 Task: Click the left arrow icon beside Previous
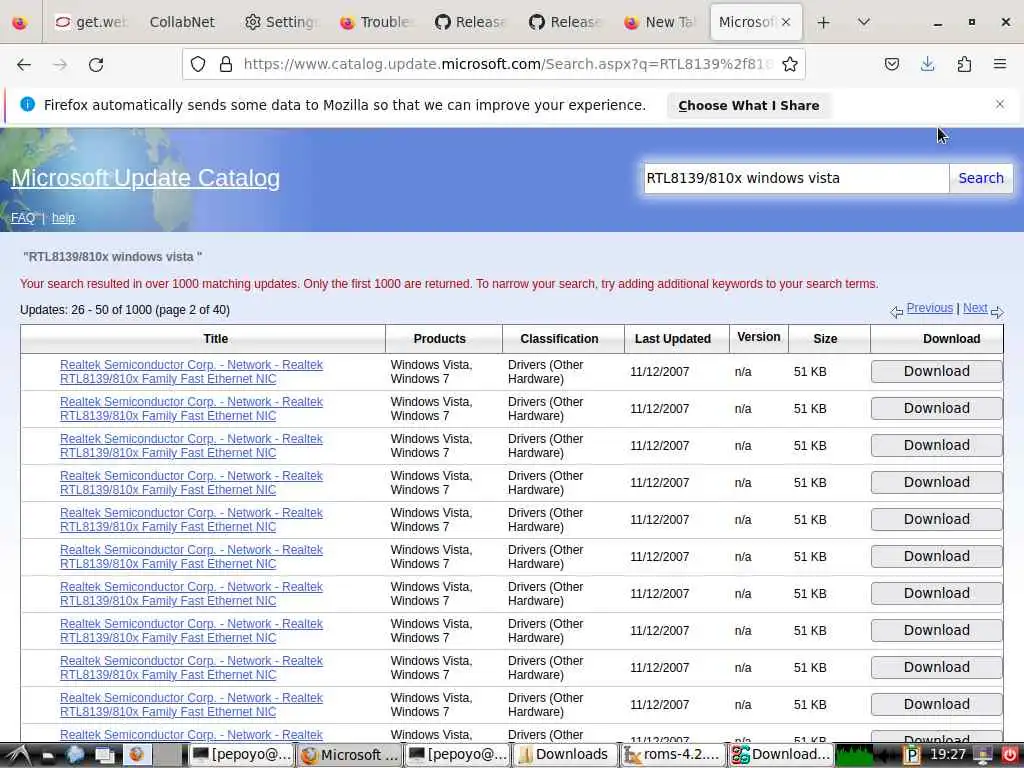point(897,312)
